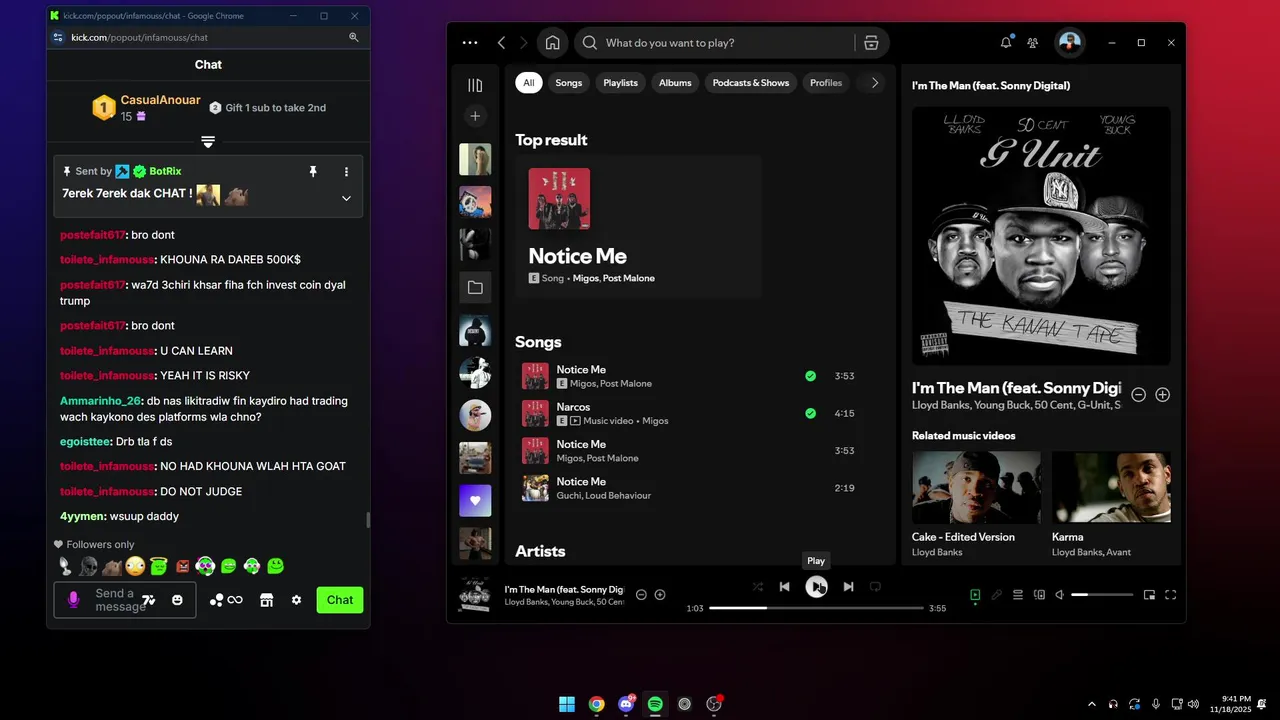Toggle shuffle in the Spotify player
The image size is (1280, 720).
pos(757,587)
